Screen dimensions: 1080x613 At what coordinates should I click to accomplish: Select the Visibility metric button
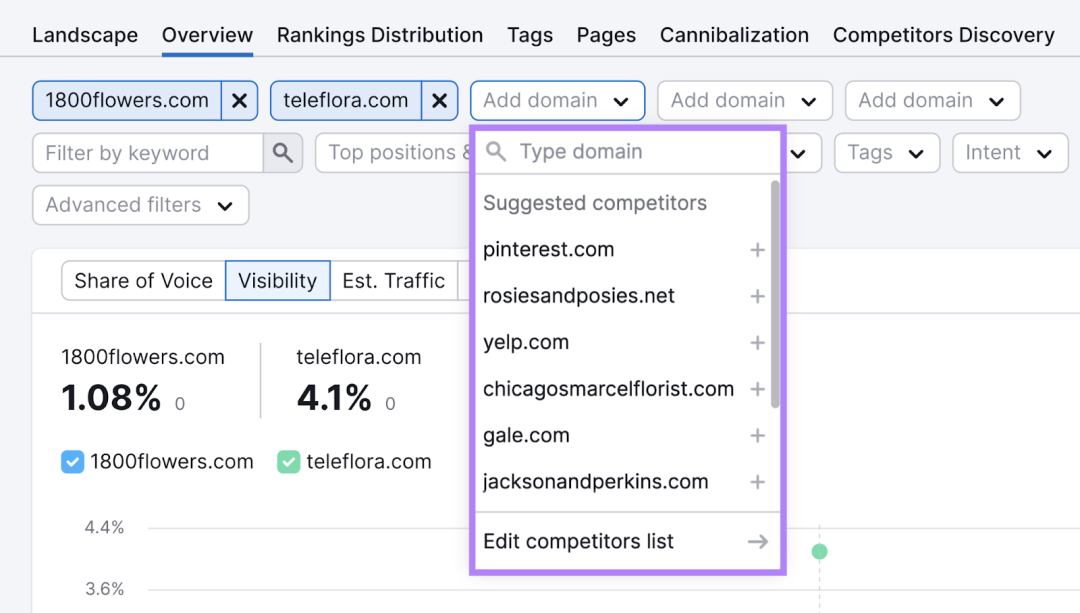pyautogui.click(x=278, y=280)
